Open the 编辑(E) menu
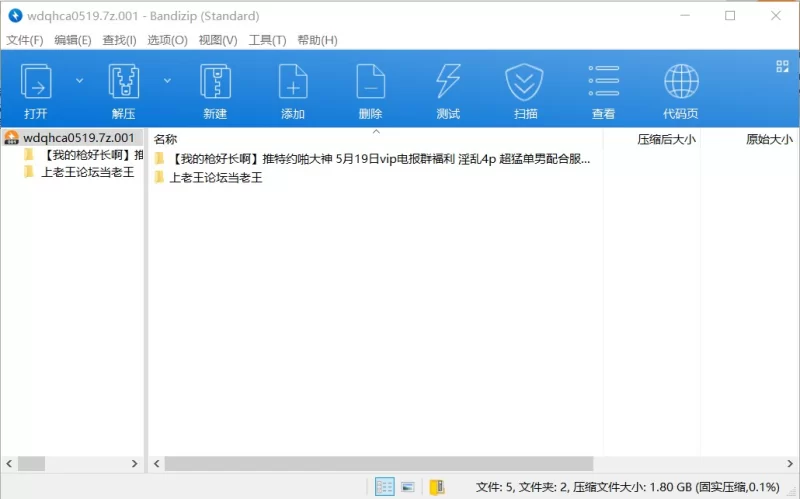800x499 pixels. (73, 40)
